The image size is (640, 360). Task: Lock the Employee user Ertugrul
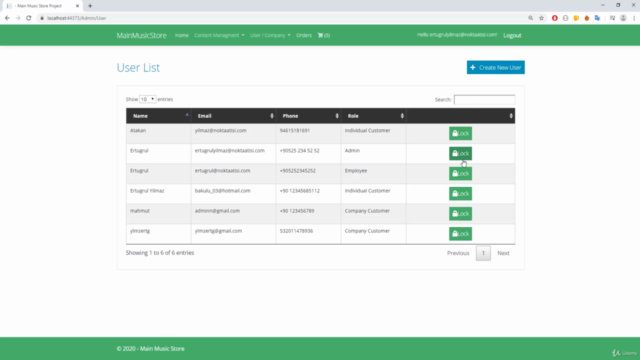click(x=460, y=173)
